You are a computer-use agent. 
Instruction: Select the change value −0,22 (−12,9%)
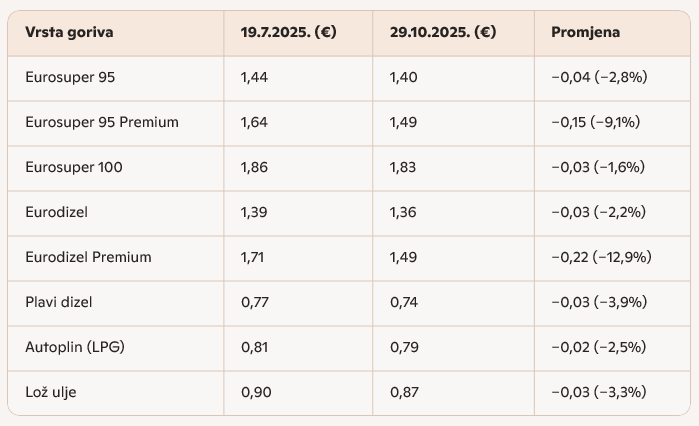coord(601,257)
